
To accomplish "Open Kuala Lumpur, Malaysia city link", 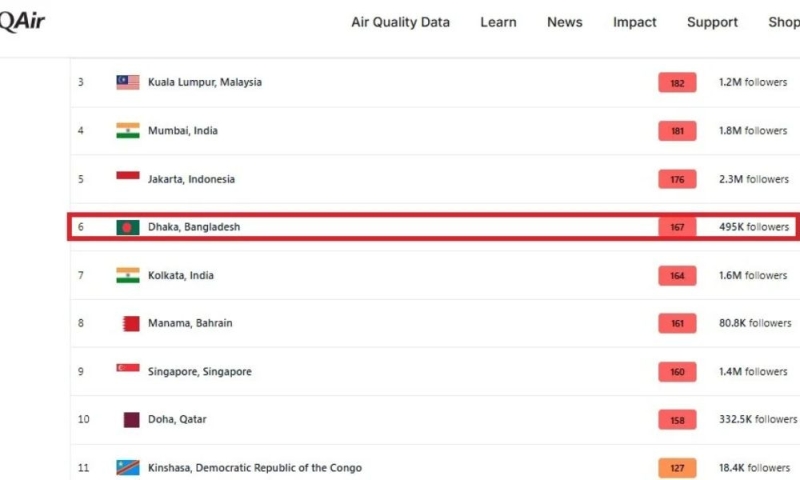I will point(205,82).
